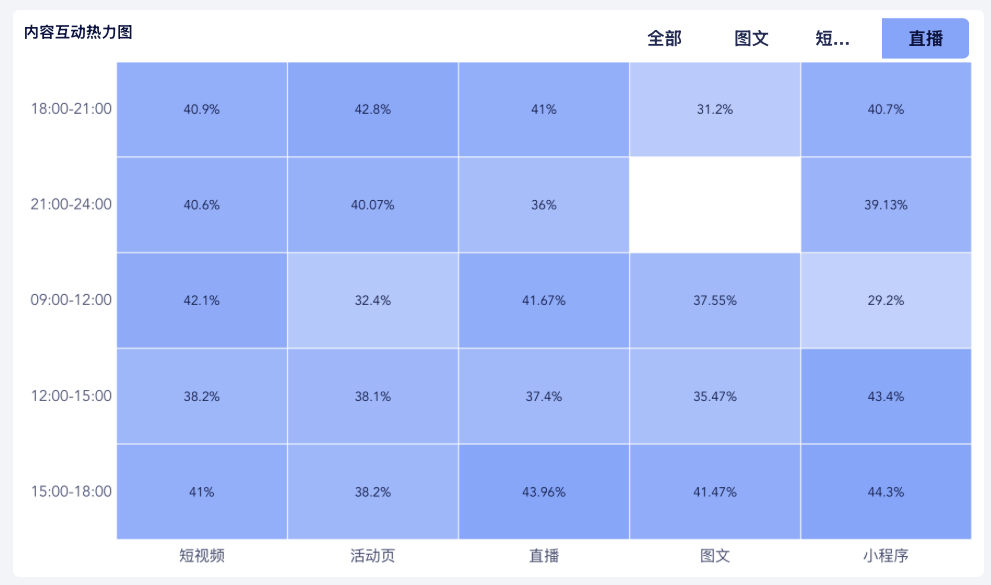This screenshot has width=991, height=585.
Task: Click the 44.3% heatmap cell
Action: point(886,492)
